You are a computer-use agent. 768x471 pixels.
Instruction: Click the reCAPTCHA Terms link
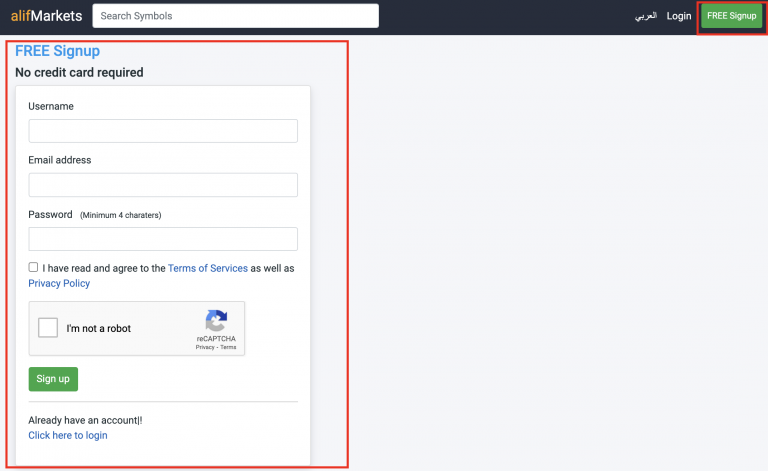pyautogui.click(x=228, y=347)
